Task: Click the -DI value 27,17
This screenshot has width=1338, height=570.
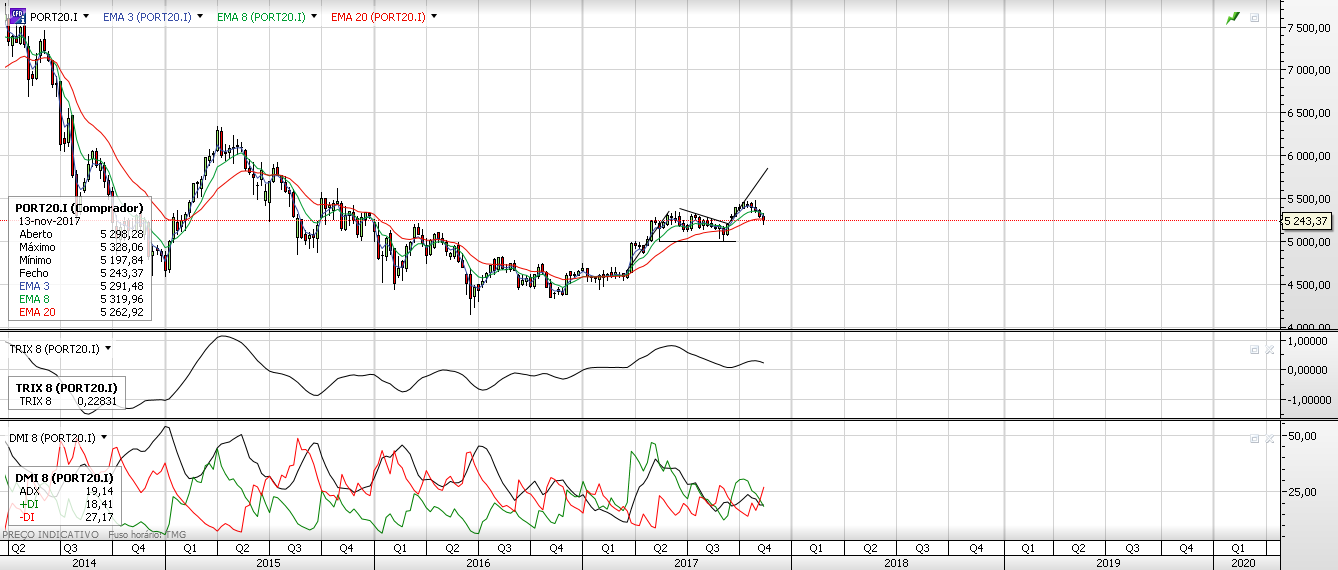Action: [x=100, y=517]
